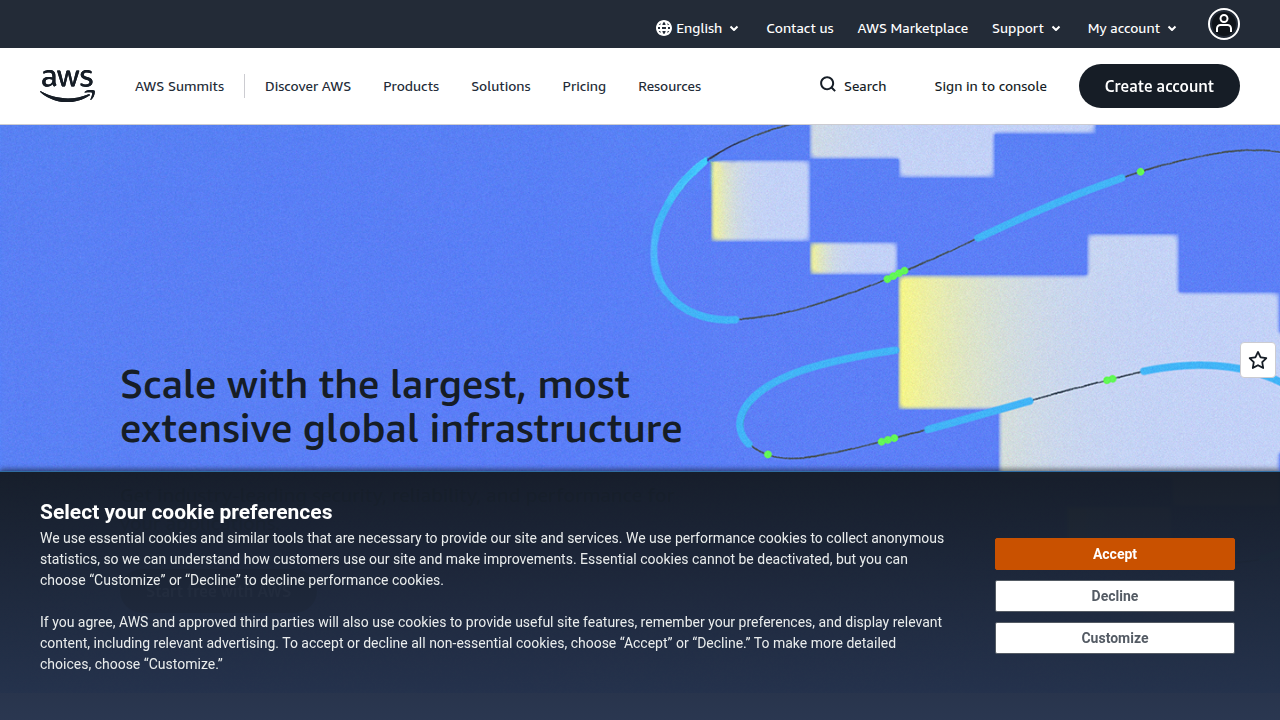Open the user profile avatar icon
Image resolution: width=1280 pixels, height=720 pixels.
1224,24
